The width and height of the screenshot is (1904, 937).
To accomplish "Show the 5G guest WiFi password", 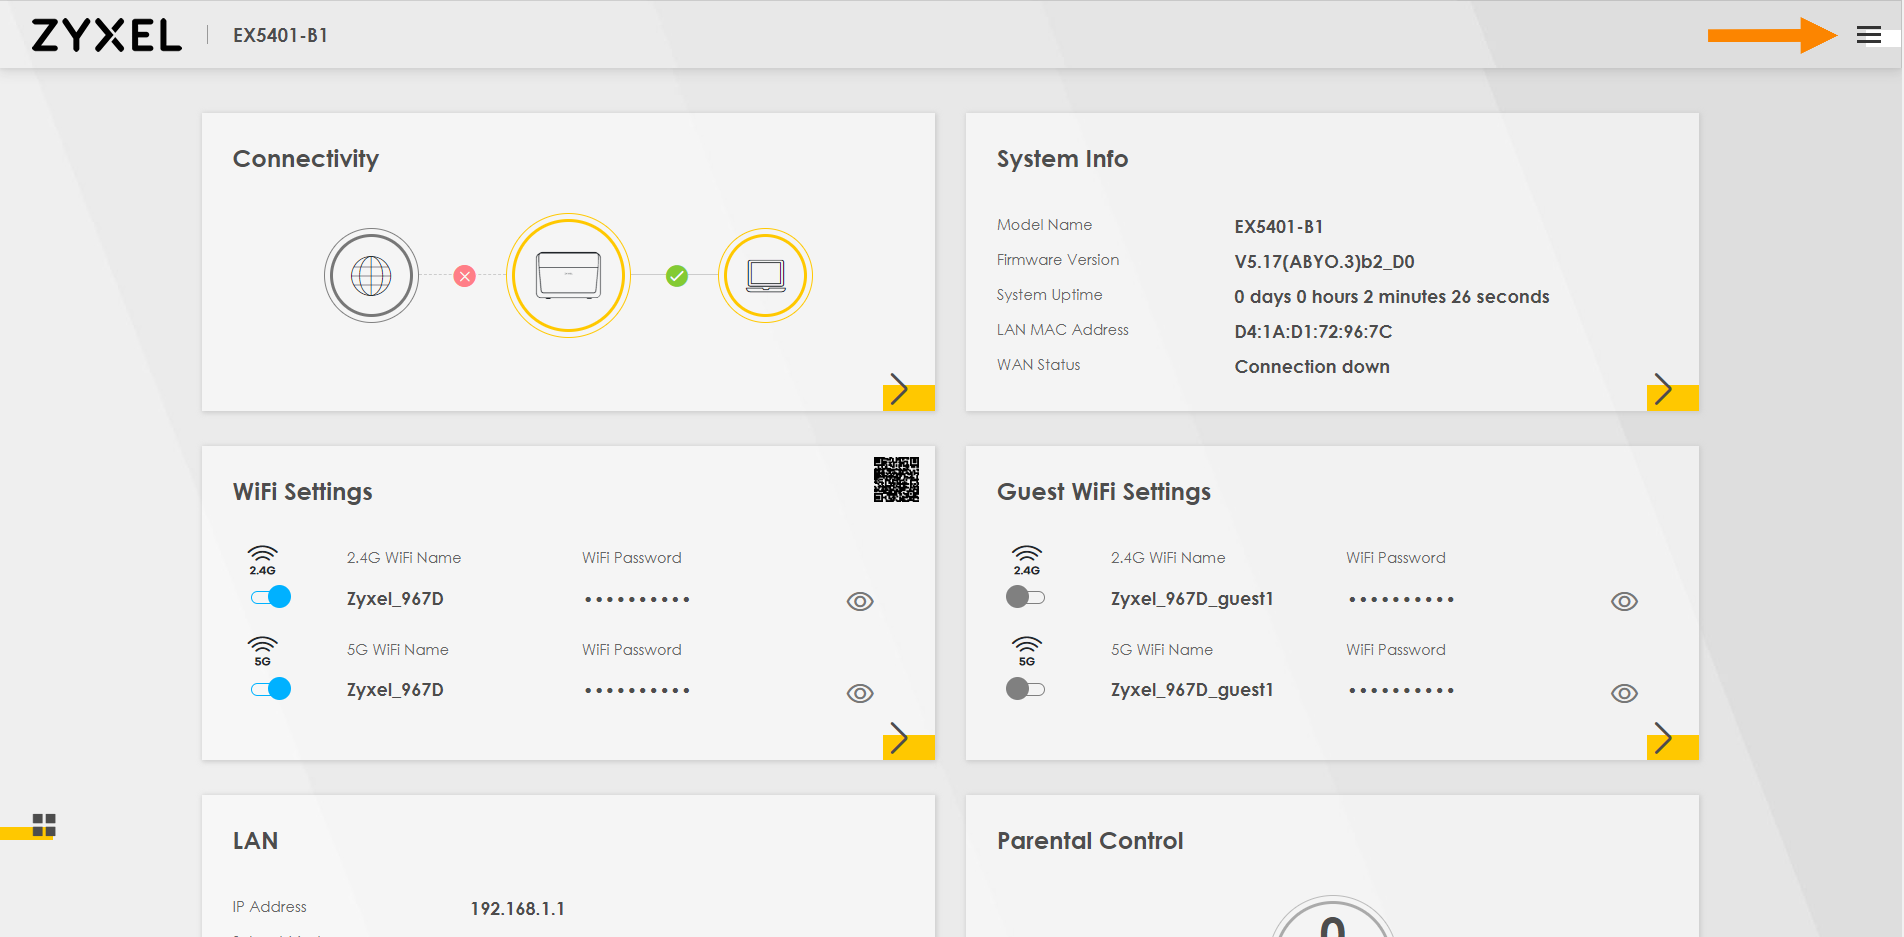I will (1624, 693).
